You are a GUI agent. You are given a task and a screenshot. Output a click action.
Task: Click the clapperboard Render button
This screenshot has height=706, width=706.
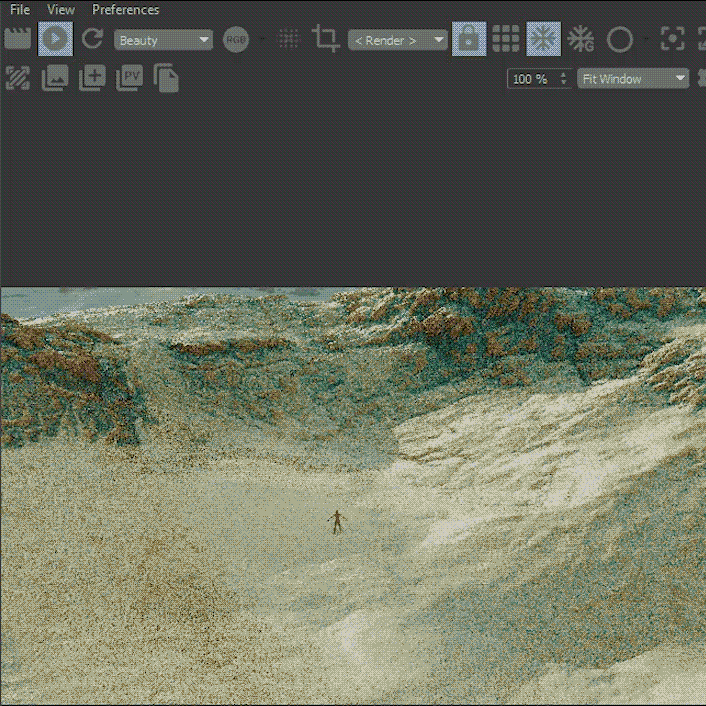click(x=17, y=39)
